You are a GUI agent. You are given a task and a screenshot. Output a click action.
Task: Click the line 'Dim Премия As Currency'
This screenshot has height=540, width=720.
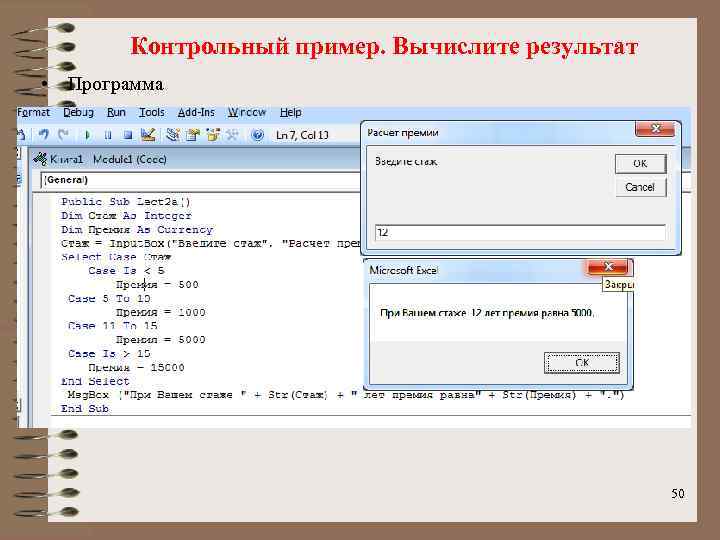click(137, 229)
